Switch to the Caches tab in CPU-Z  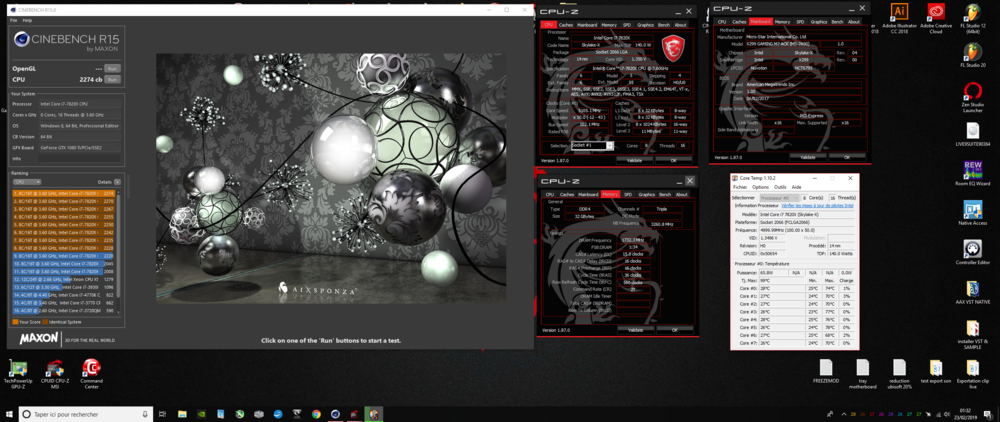[x=566, y=25]
